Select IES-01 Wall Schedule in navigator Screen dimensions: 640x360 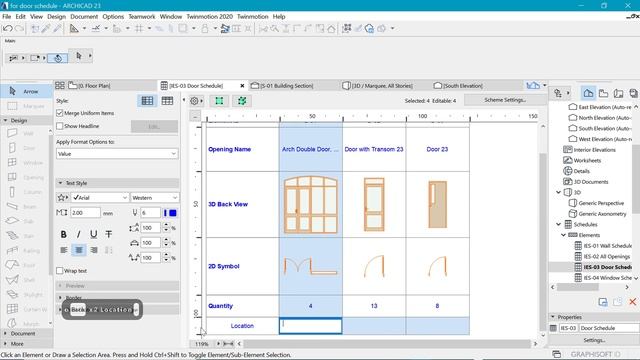(x=603, y=246)
